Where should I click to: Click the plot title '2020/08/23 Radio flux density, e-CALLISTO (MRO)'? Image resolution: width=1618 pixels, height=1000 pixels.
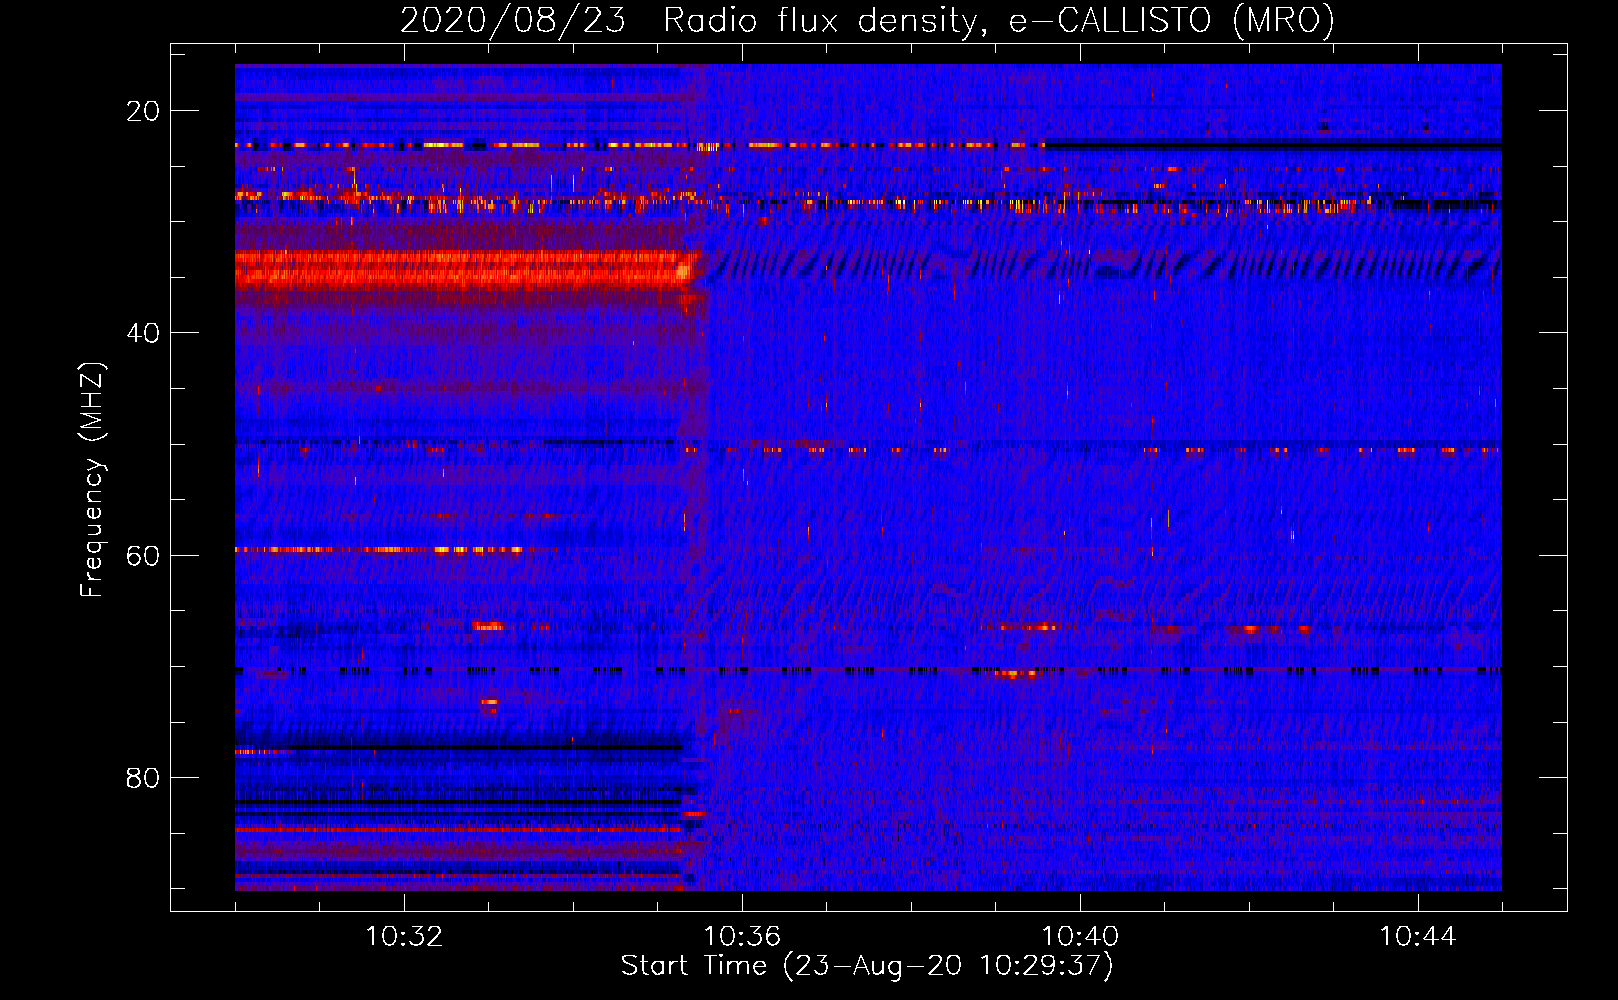pyautogui.click(x=867, y=20)
